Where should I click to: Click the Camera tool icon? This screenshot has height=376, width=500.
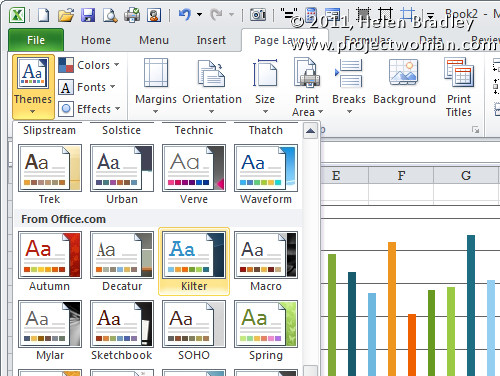(x=258, y=15)
